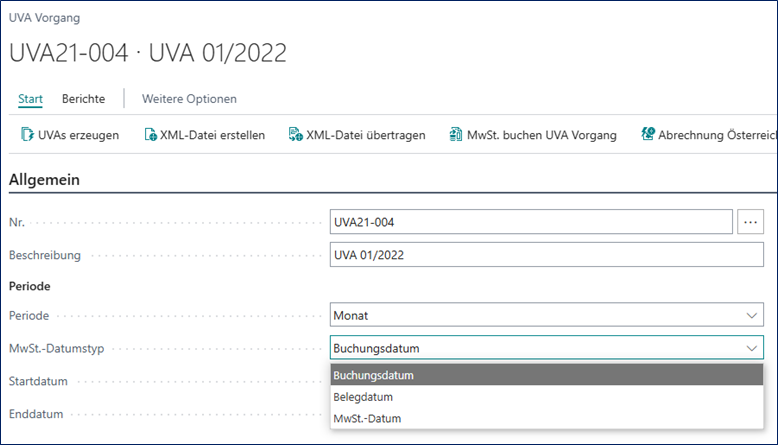This screenshot has width=778, height=445.
Task: Open Weitere Optionen menu
Action: pyautogui.click(x=189, y=99)
